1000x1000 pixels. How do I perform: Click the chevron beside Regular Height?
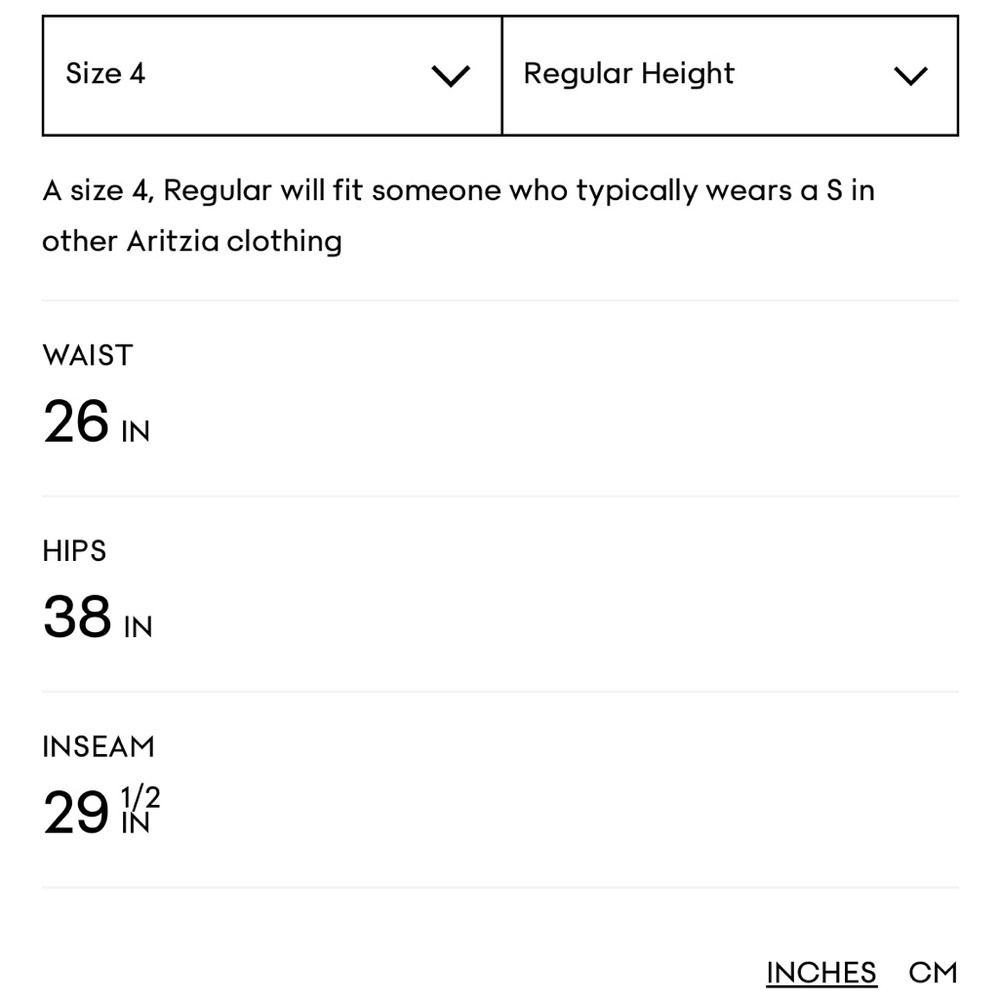click(x=910, y=75)
